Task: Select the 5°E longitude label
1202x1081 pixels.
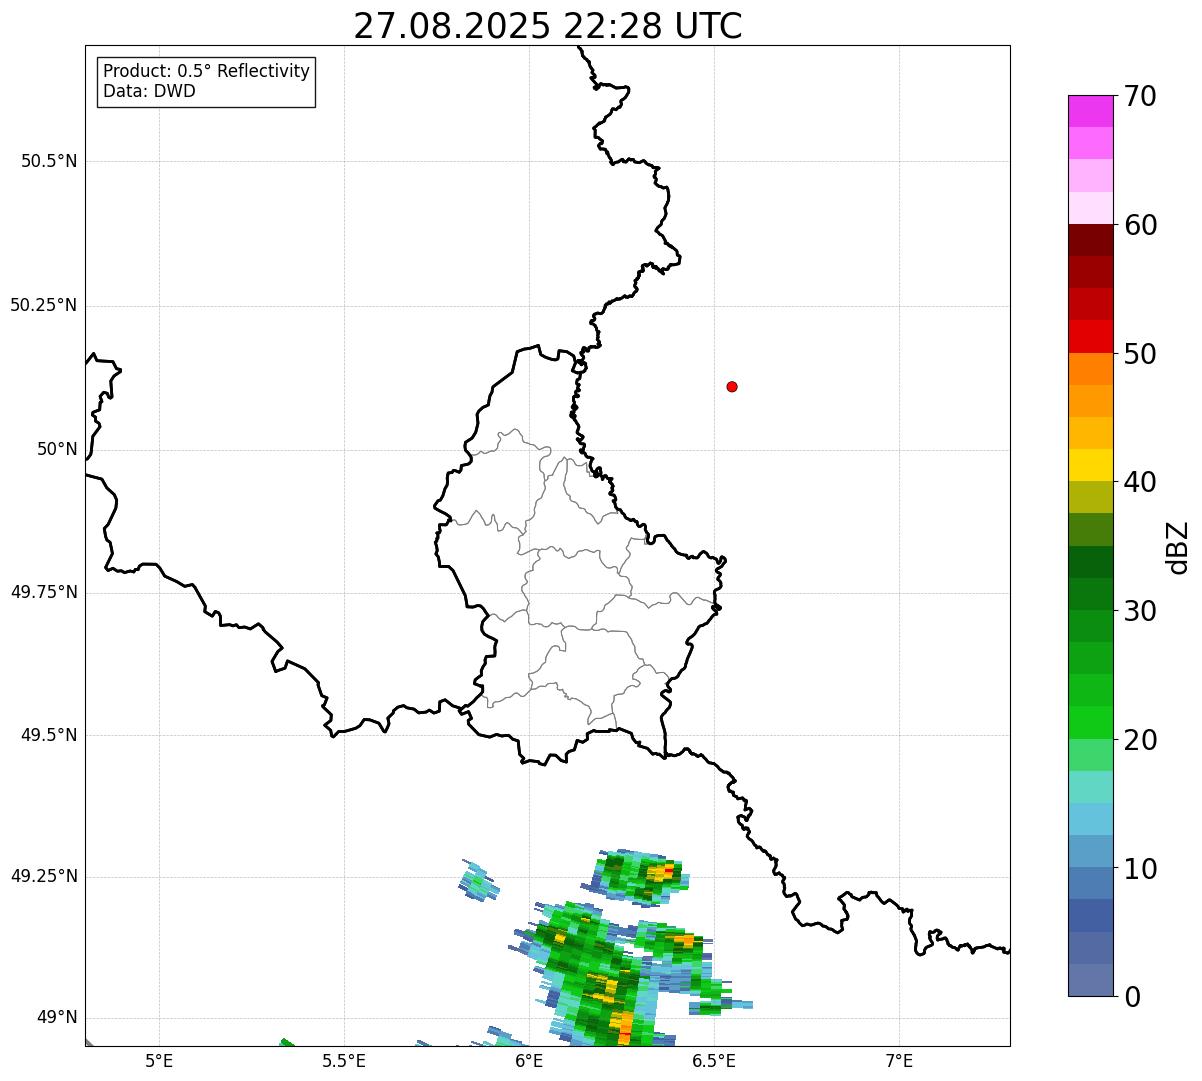Action: point(159,1061)
